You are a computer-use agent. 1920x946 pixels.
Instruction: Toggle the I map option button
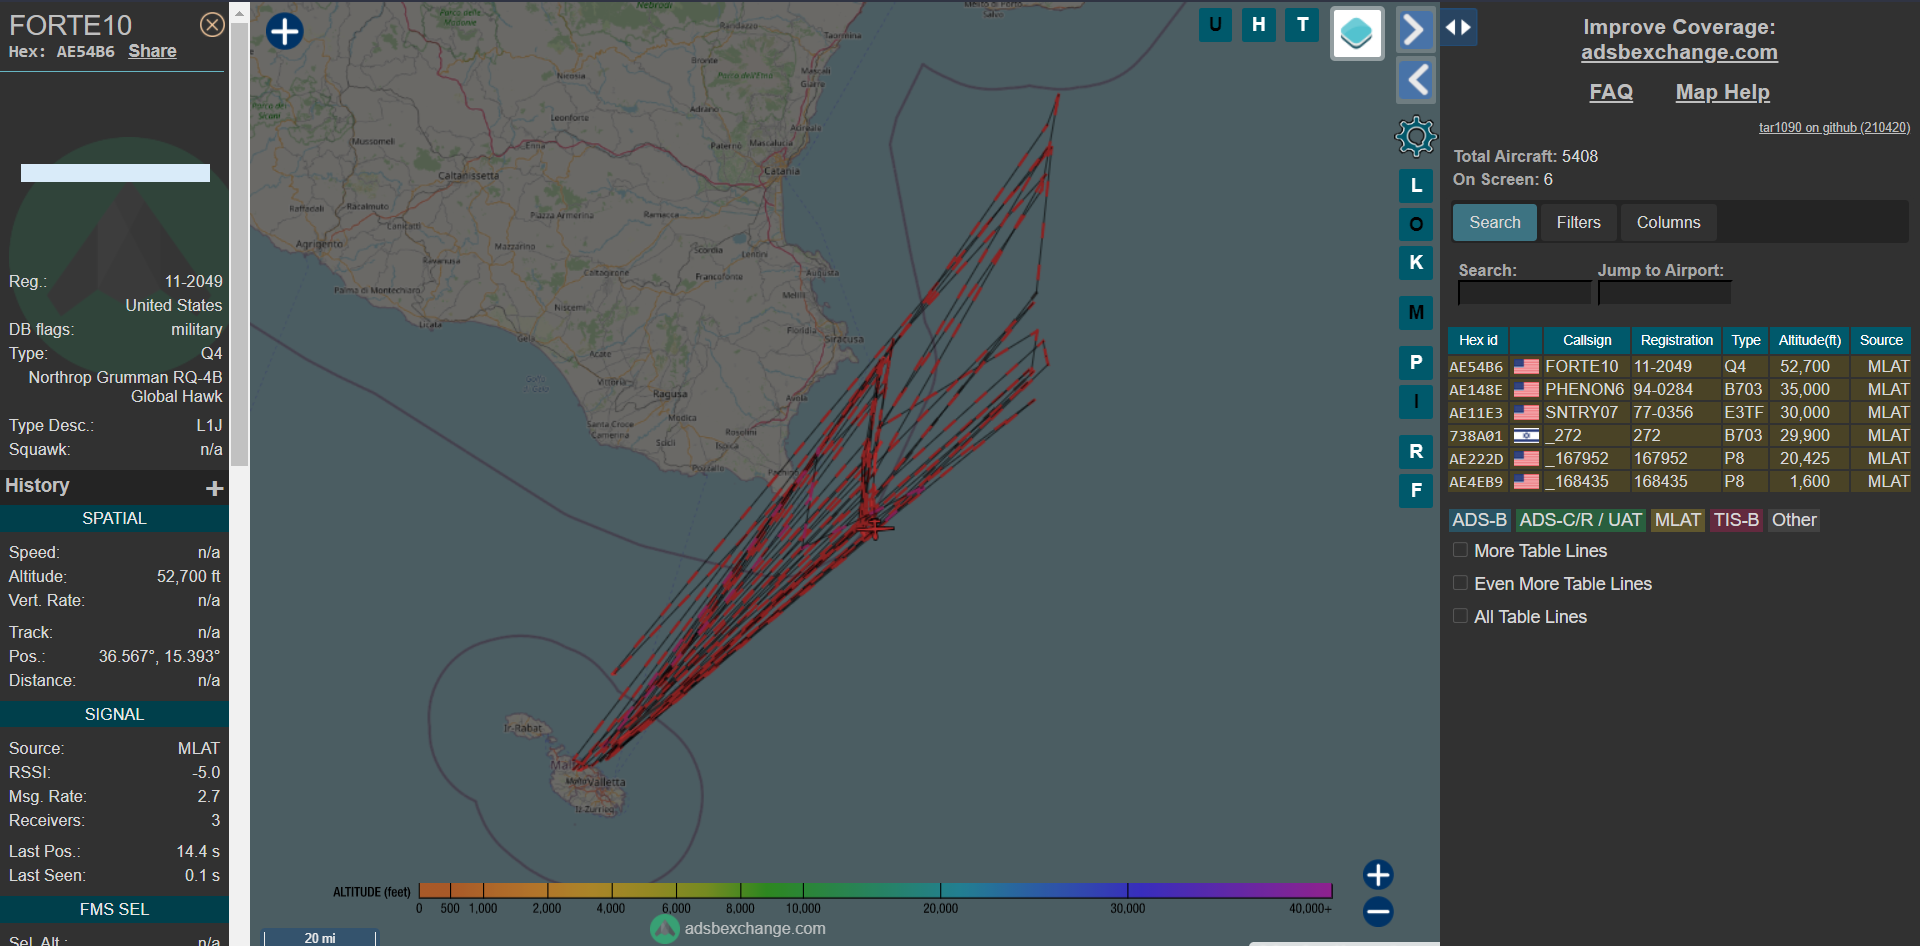[x=1416, y=402]
